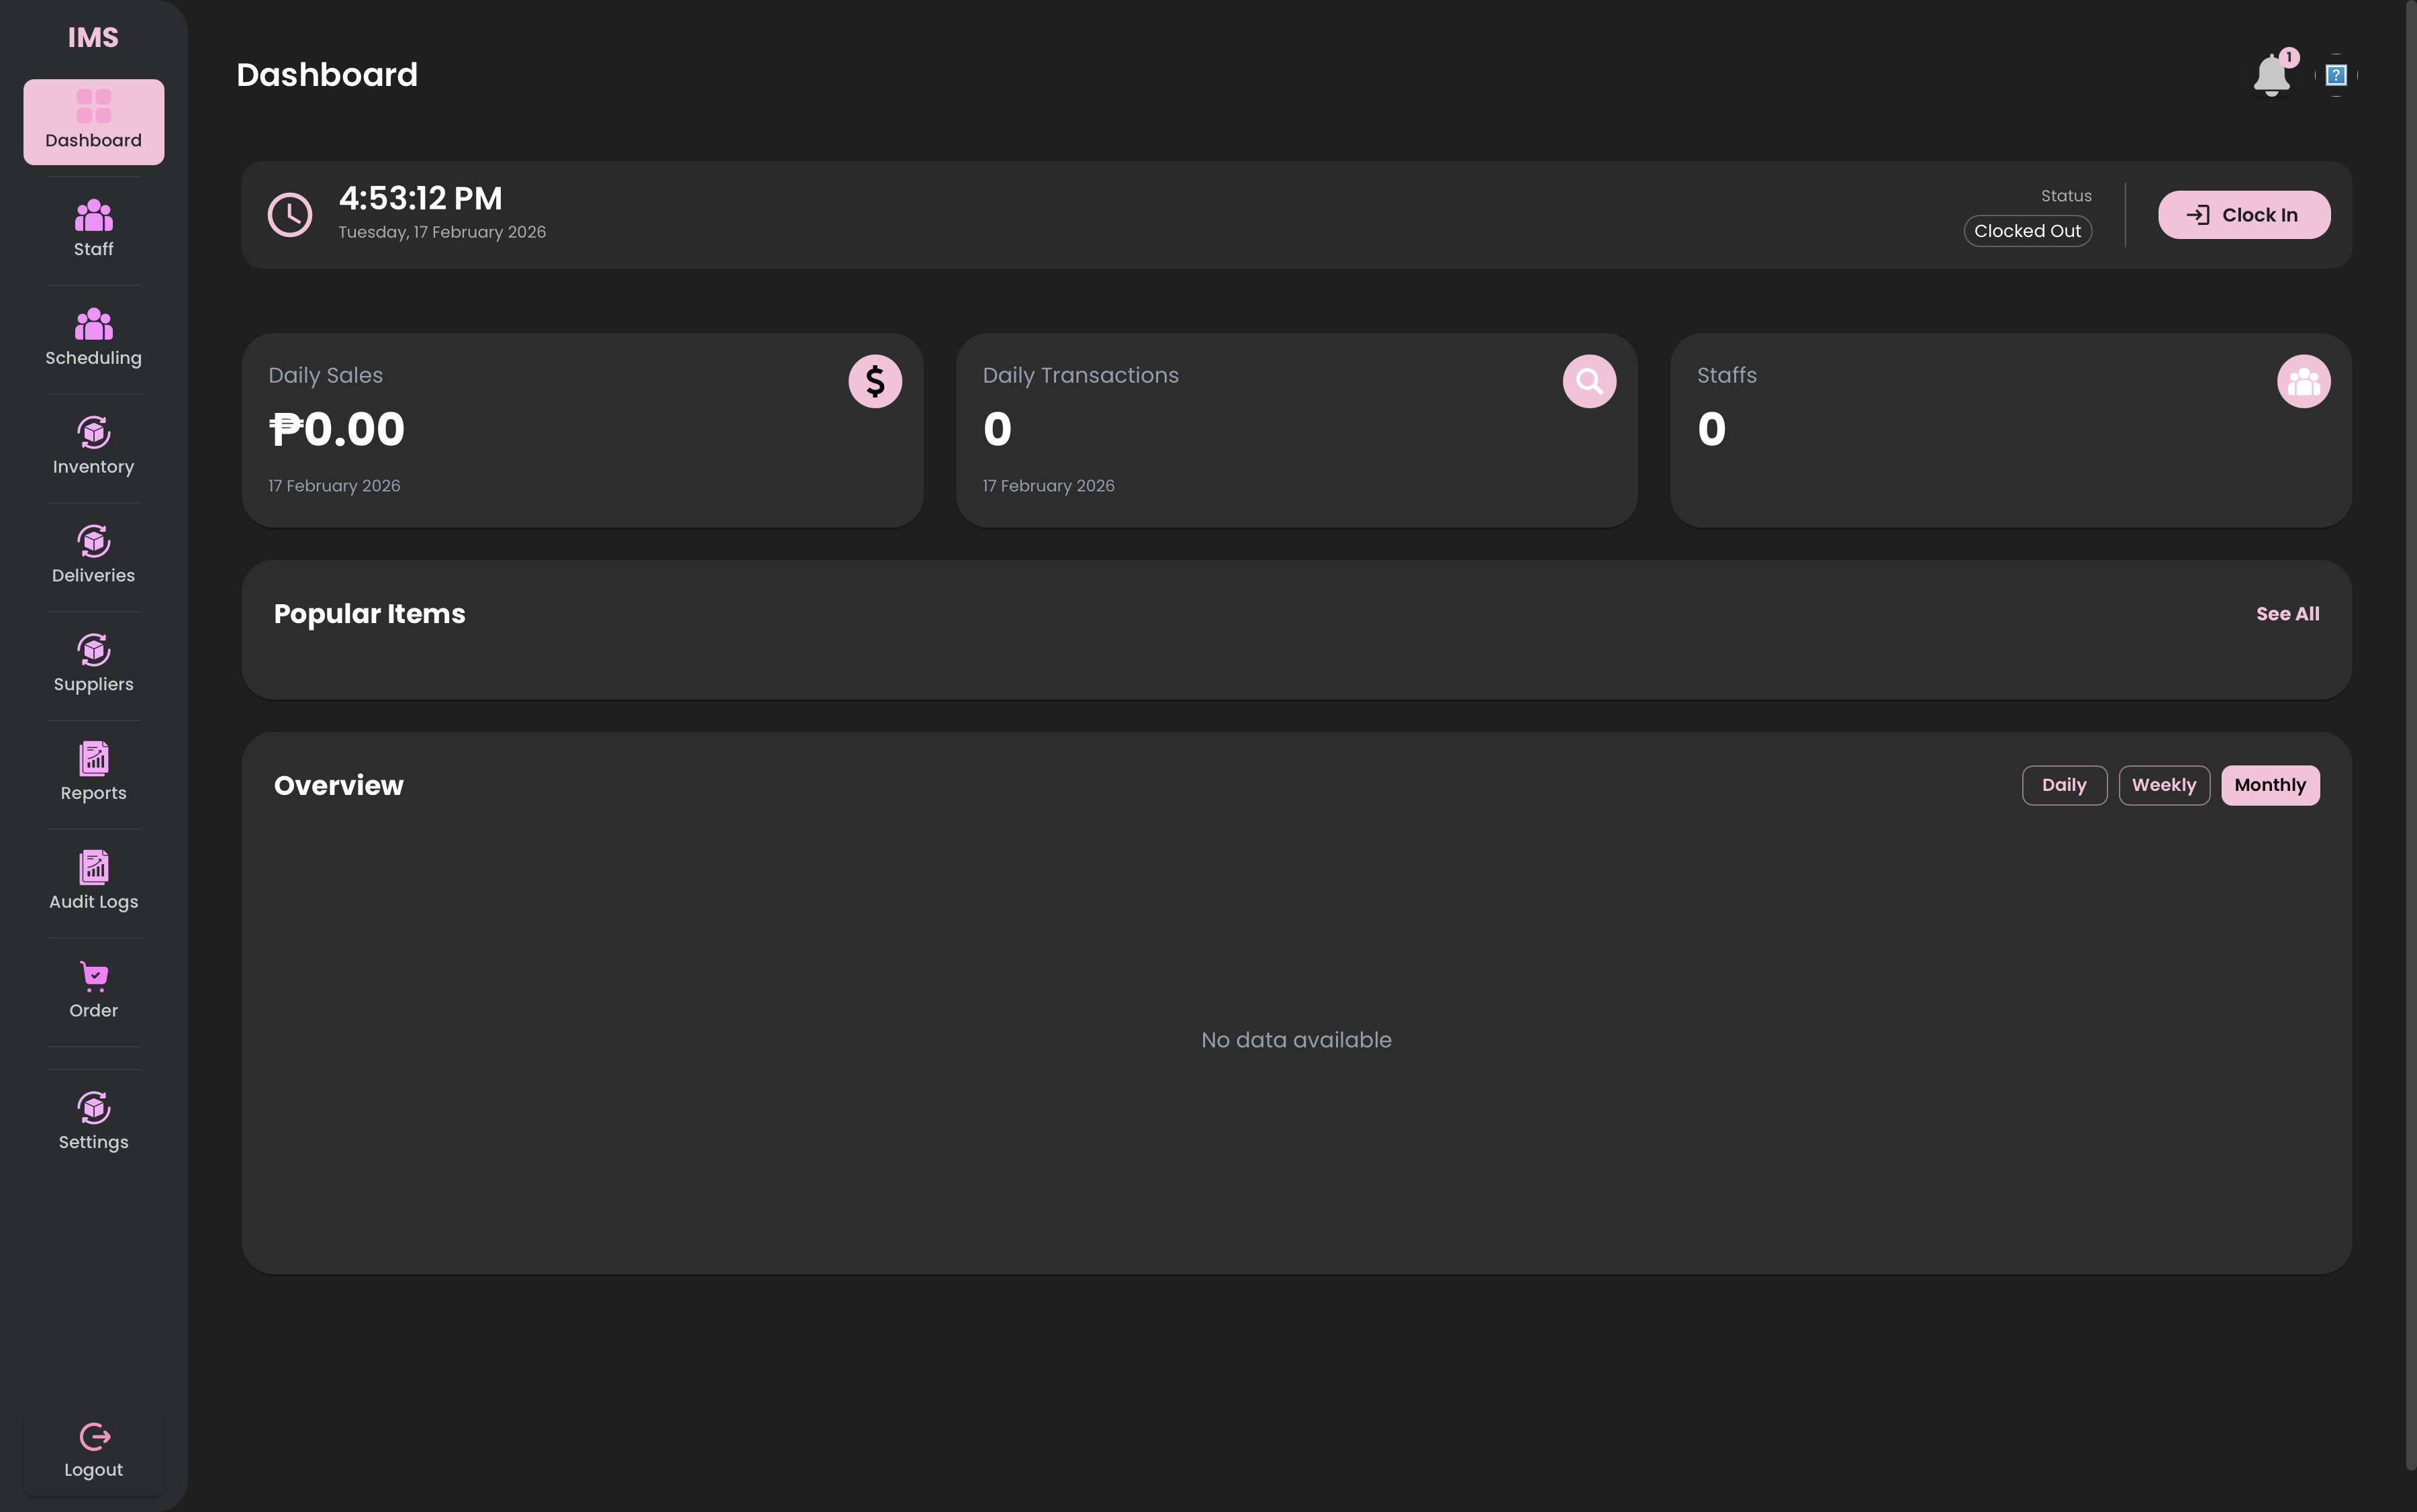Click the 4:53:12 PM time text

click(x=420, y=198)
